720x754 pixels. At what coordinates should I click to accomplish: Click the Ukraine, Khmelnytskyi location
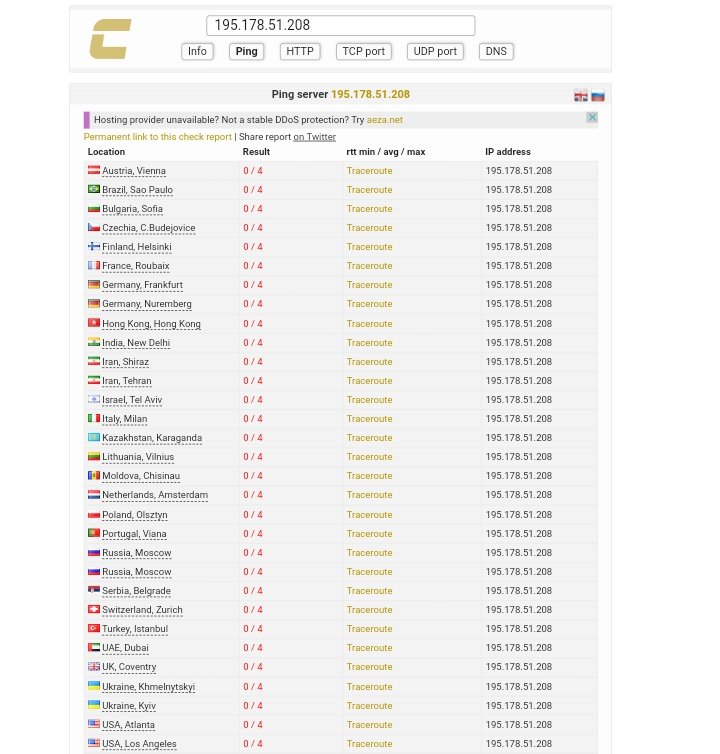[x=148, y=687]
